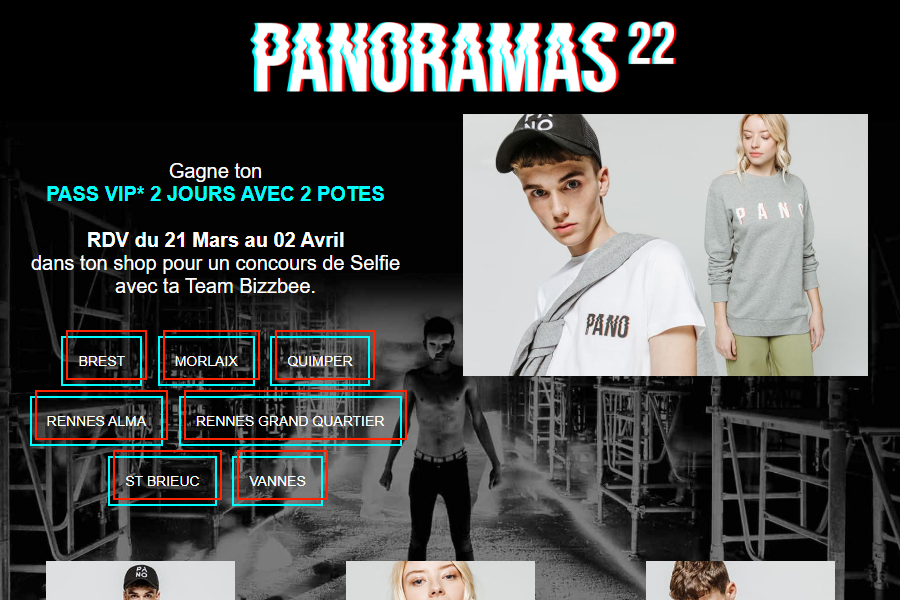The width and height of the screenshot is (900, 600).
Task: Open the bottom thumbnail showing brown hair
Action: pos(740,580)
